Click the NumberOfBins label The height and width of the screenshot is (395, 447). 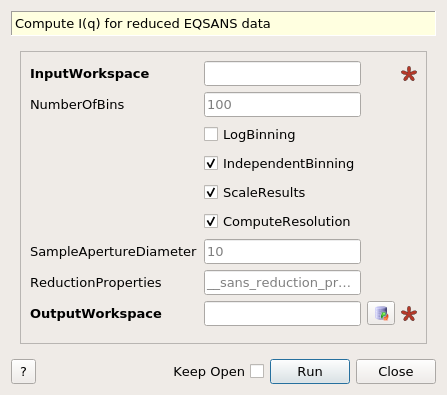(77, 105)
